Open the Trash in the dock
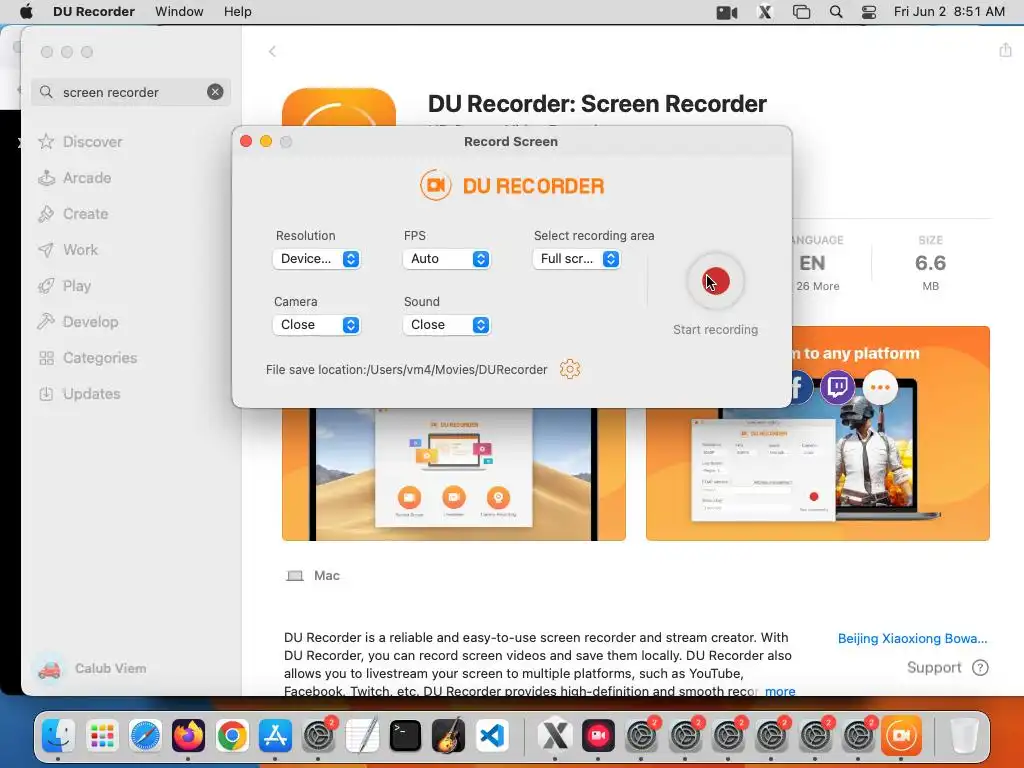Viewport: 1024px width, 768px height. 964,736
